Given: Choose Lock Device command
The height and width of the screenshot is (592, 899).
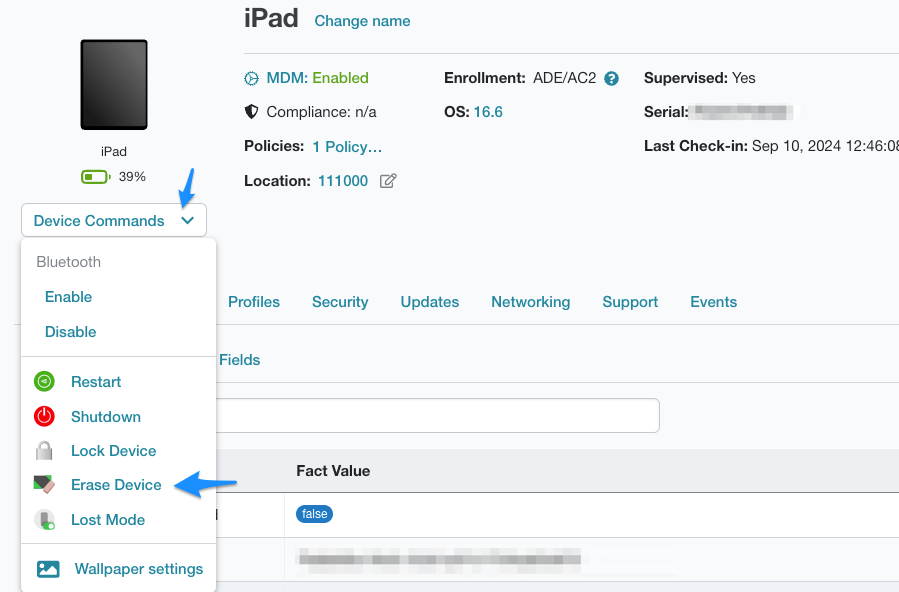Looking at the screenshot, I should click(x=114, y=451).
